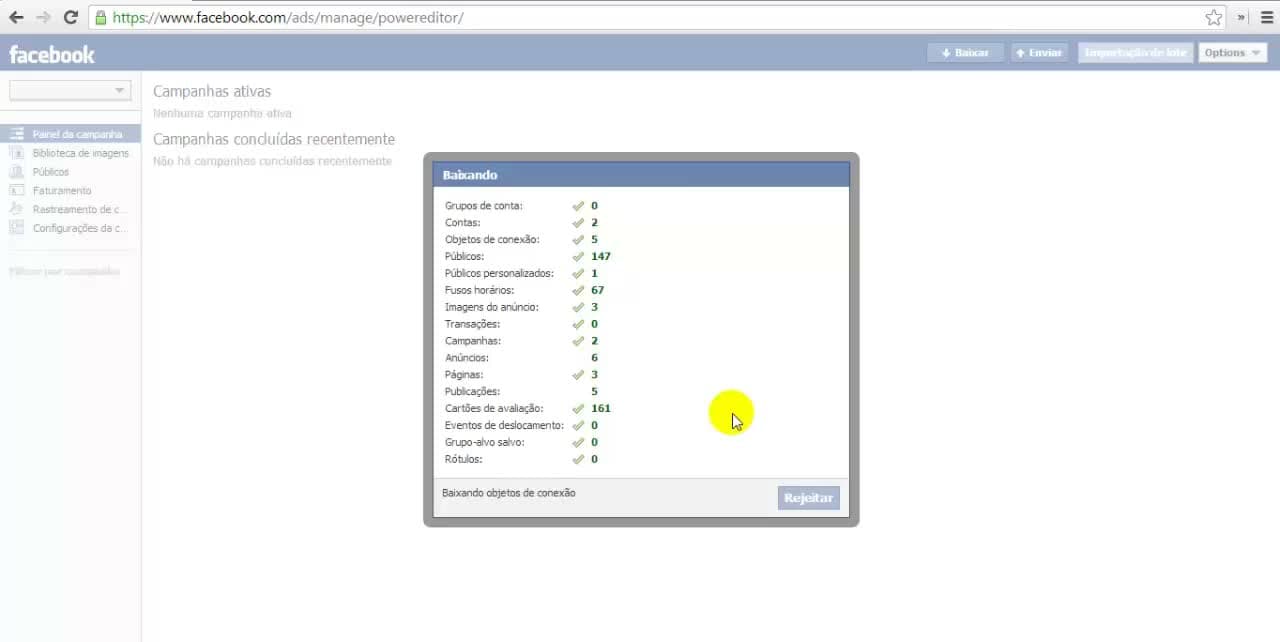This screenshot has width=1280, height=642.
Task: View site security via the green padlock
Action: [x=100, y=17]
